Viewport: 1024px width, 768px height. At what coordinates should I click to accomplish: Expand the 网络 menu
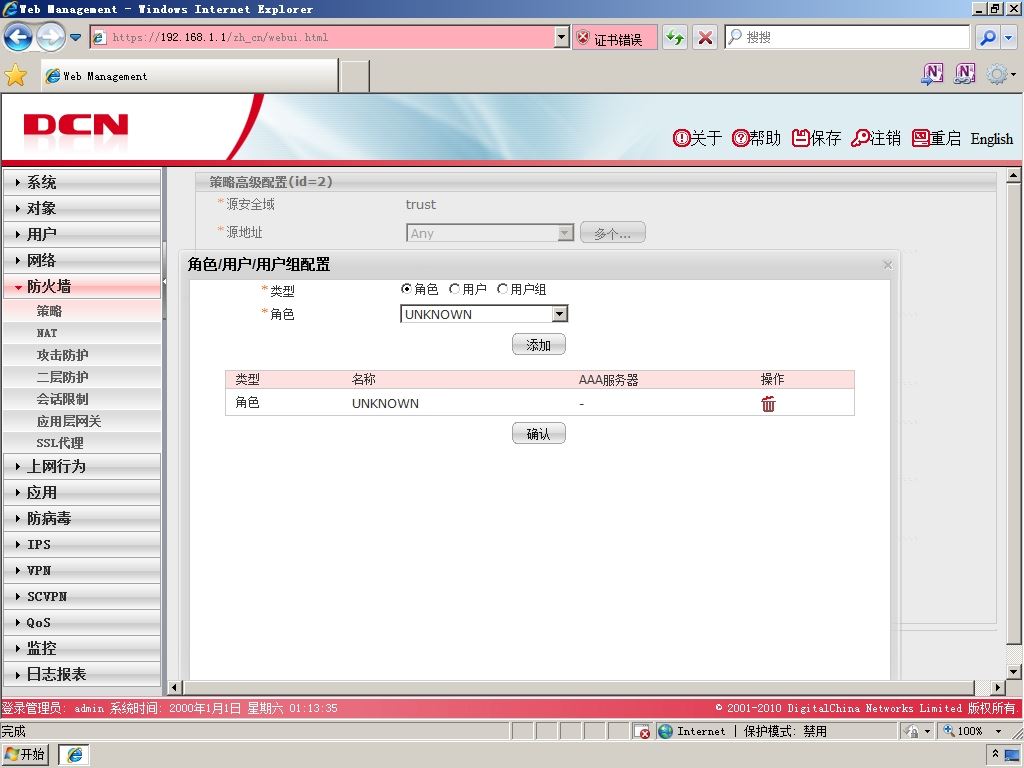(x=82, y=260)
